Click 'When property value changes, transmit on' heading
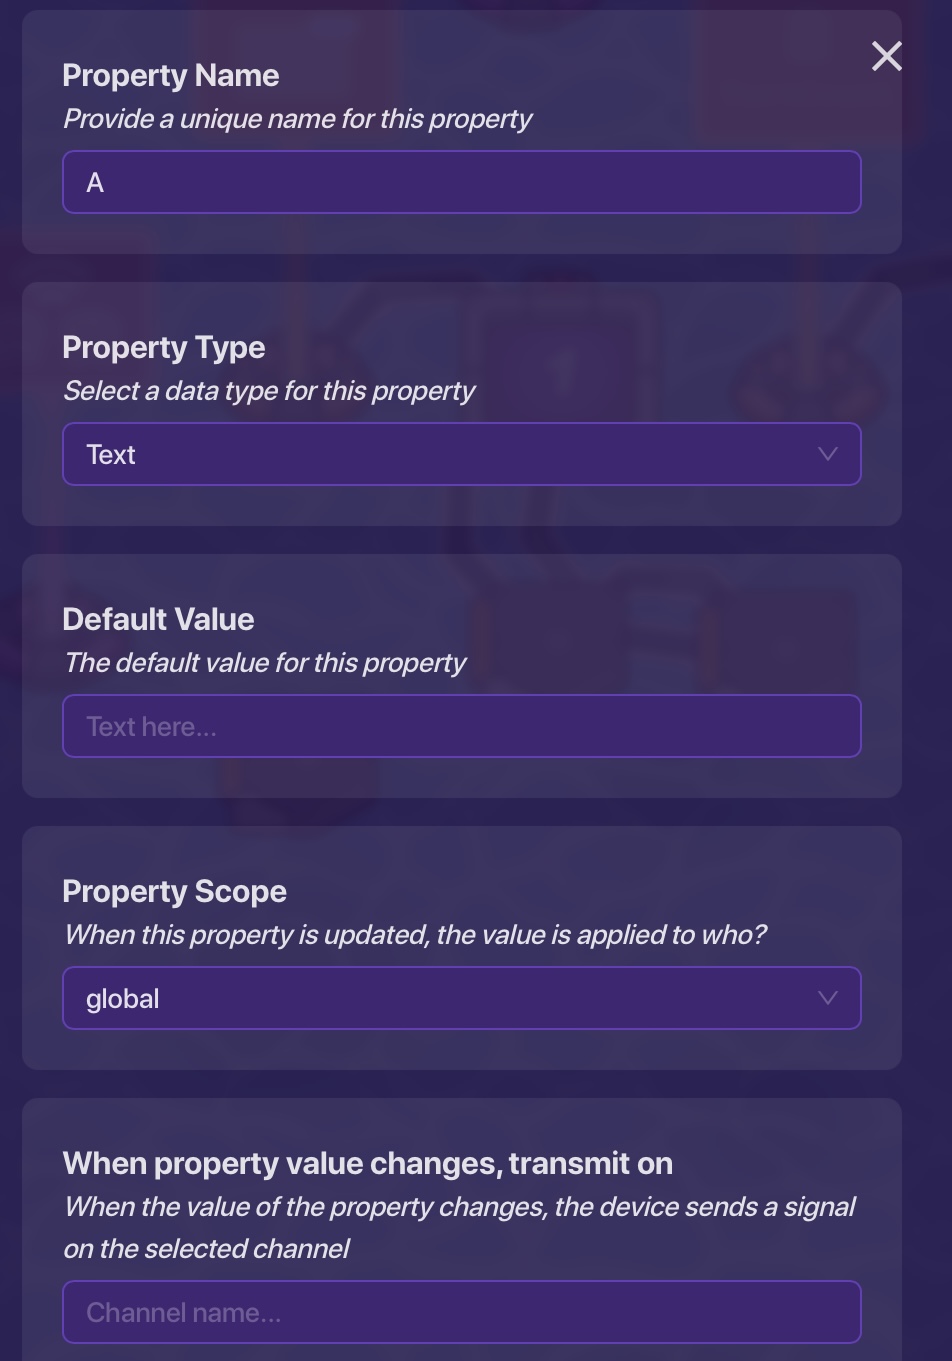952x1361 pixels. [367, 1164]
